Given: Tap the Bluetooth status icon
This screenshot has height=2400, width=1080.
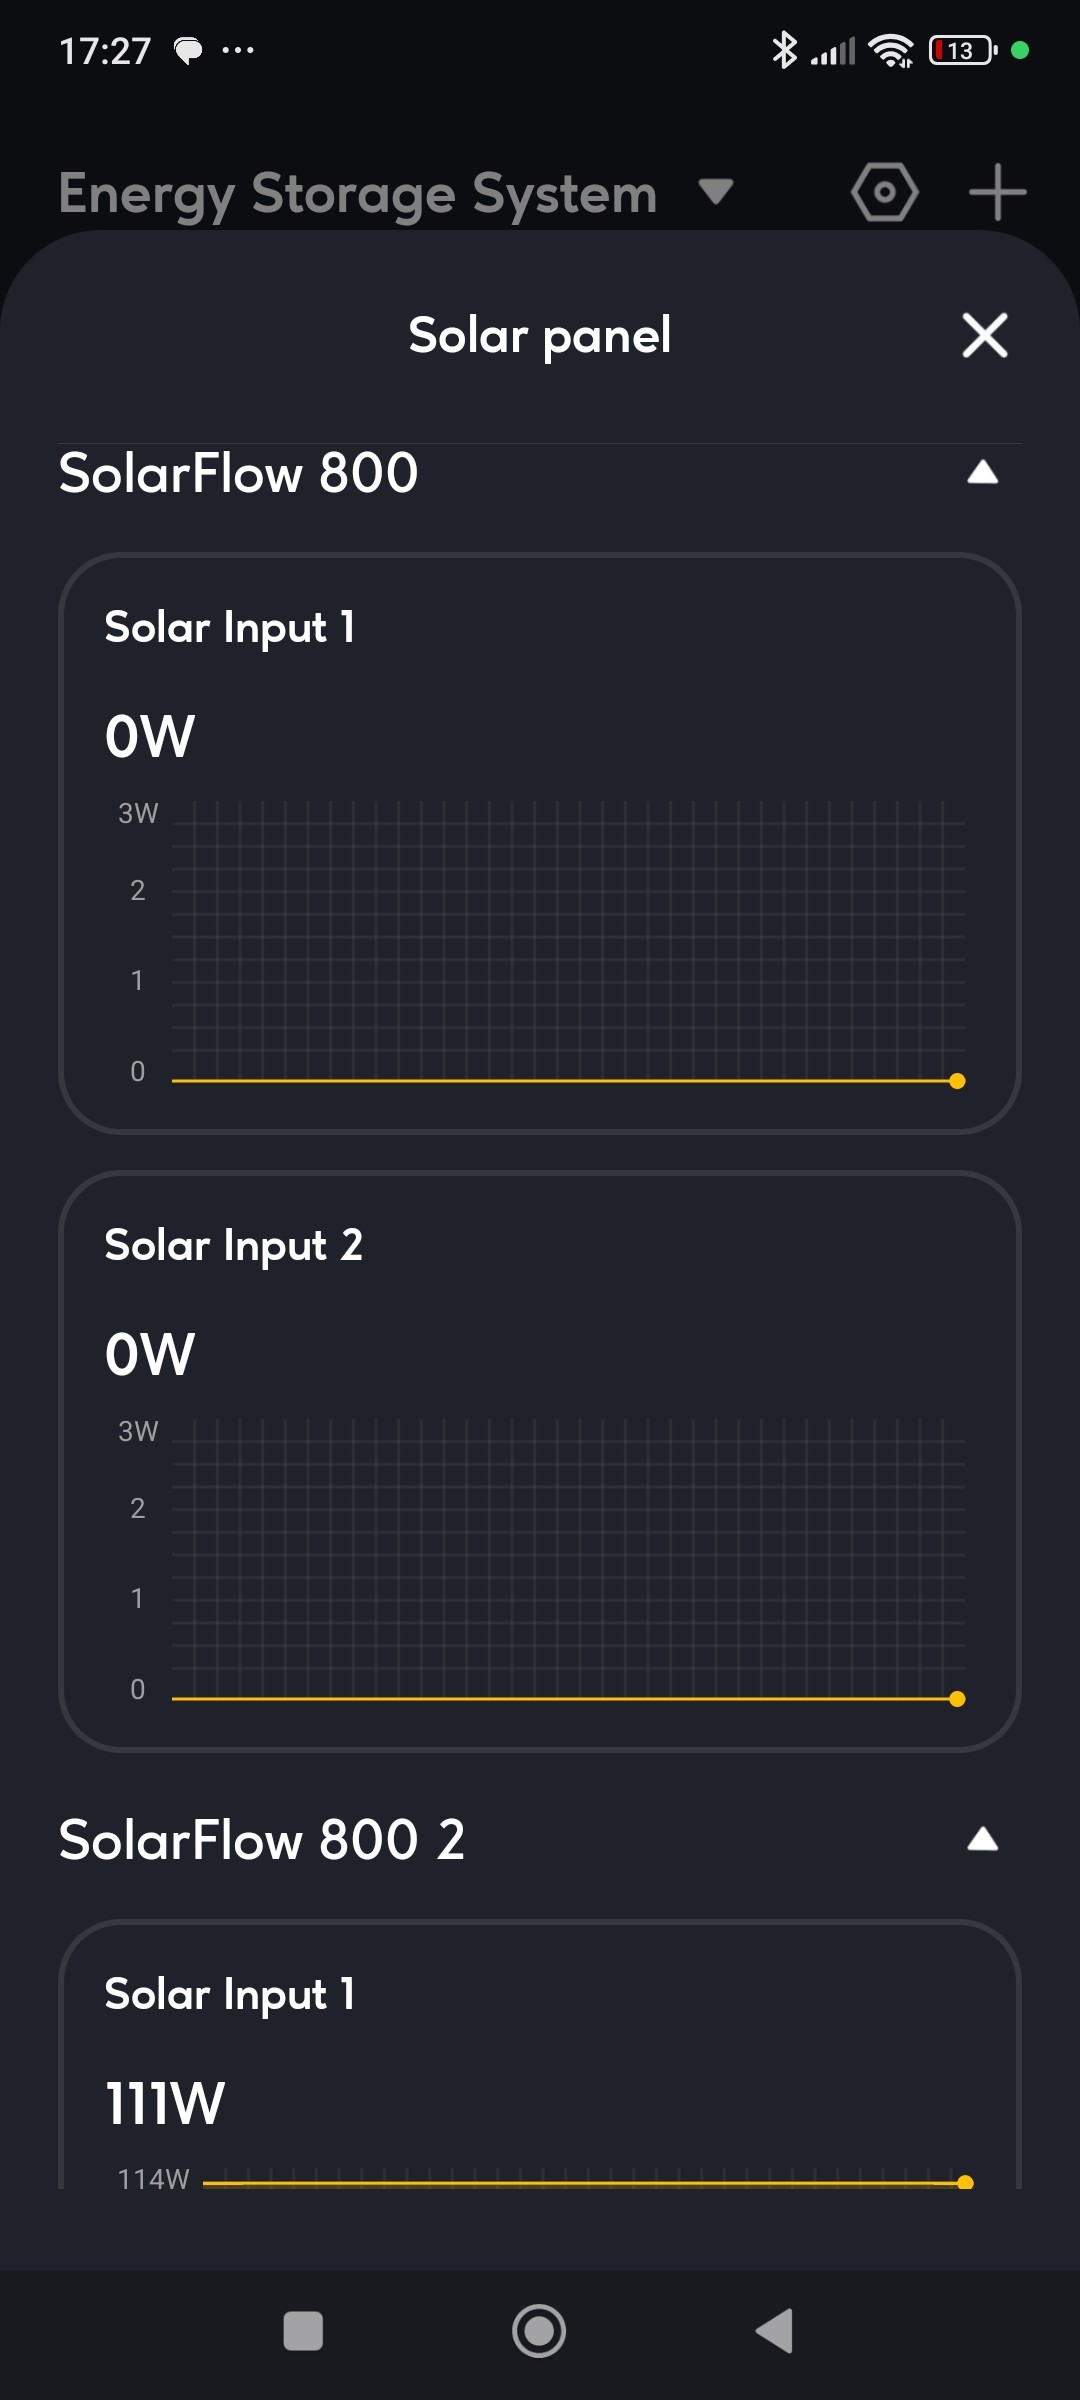Looking at the screenshot, I should pos(784,50).
